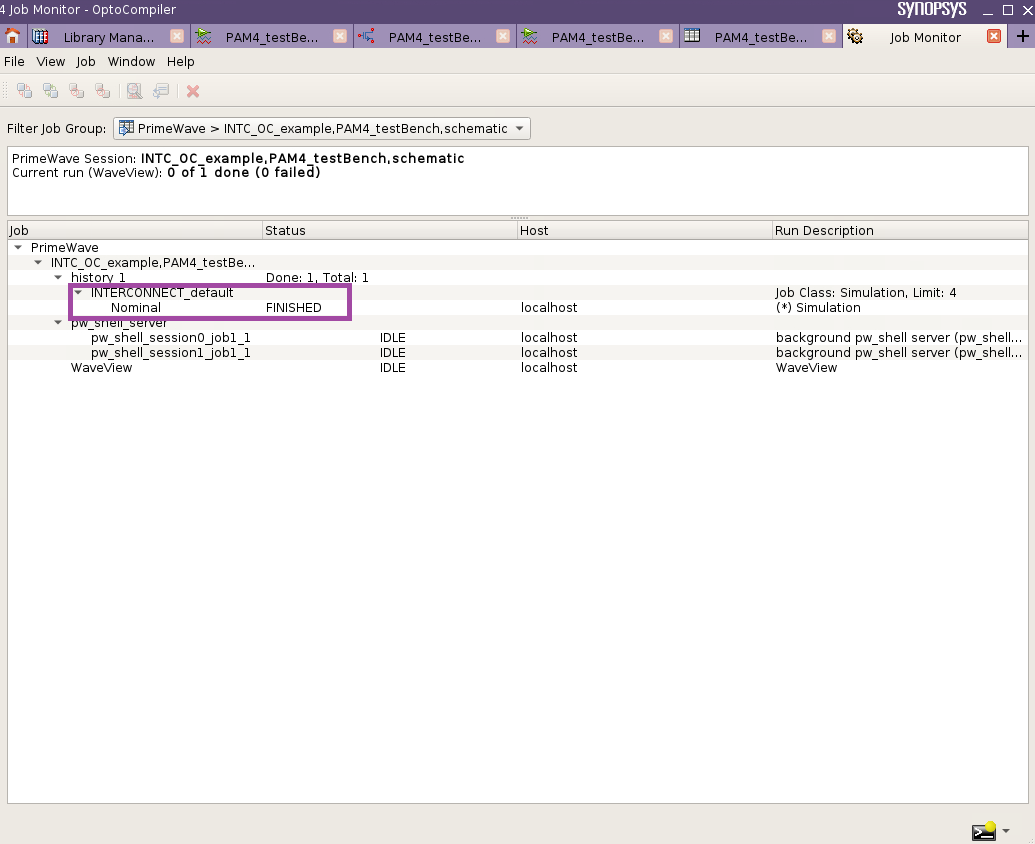
Task: Open the Help menu
Action: tap(180, 61)
